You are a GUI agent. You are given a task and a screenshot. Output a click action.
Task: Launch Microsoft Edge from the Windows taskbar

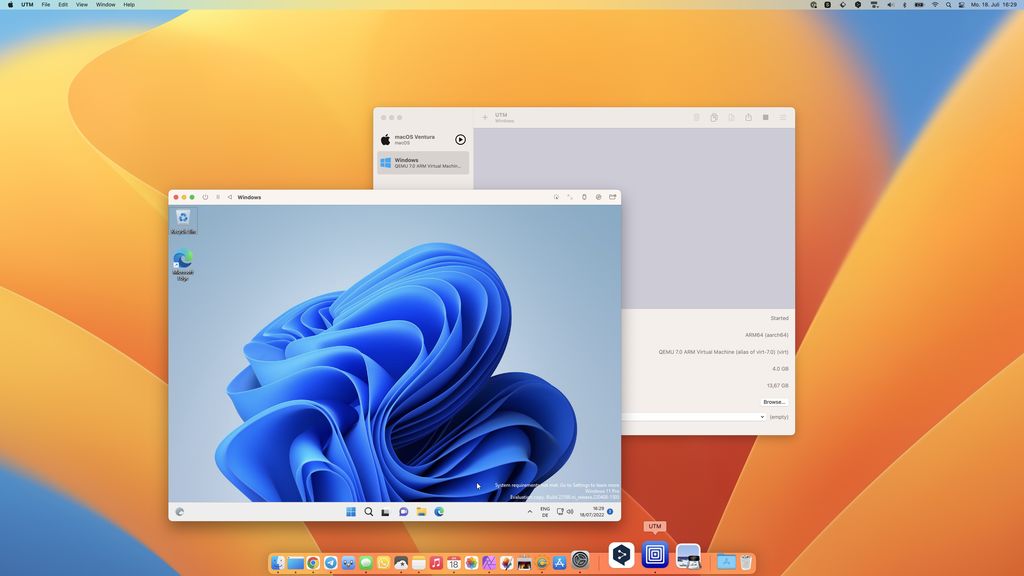coord(438,511)
